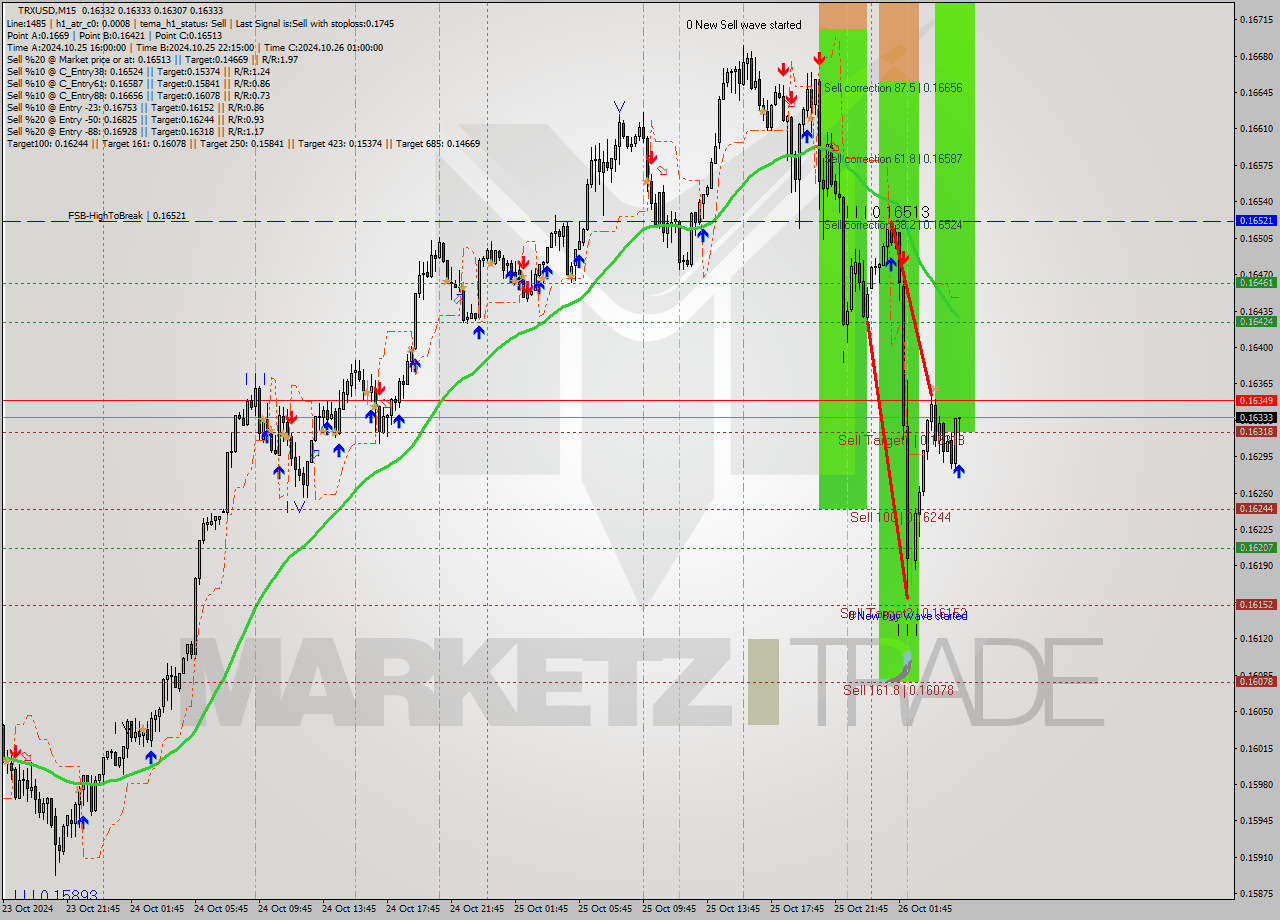Click the 'Sell %10 @ C_Entry88: 0.16656' line

138,95
